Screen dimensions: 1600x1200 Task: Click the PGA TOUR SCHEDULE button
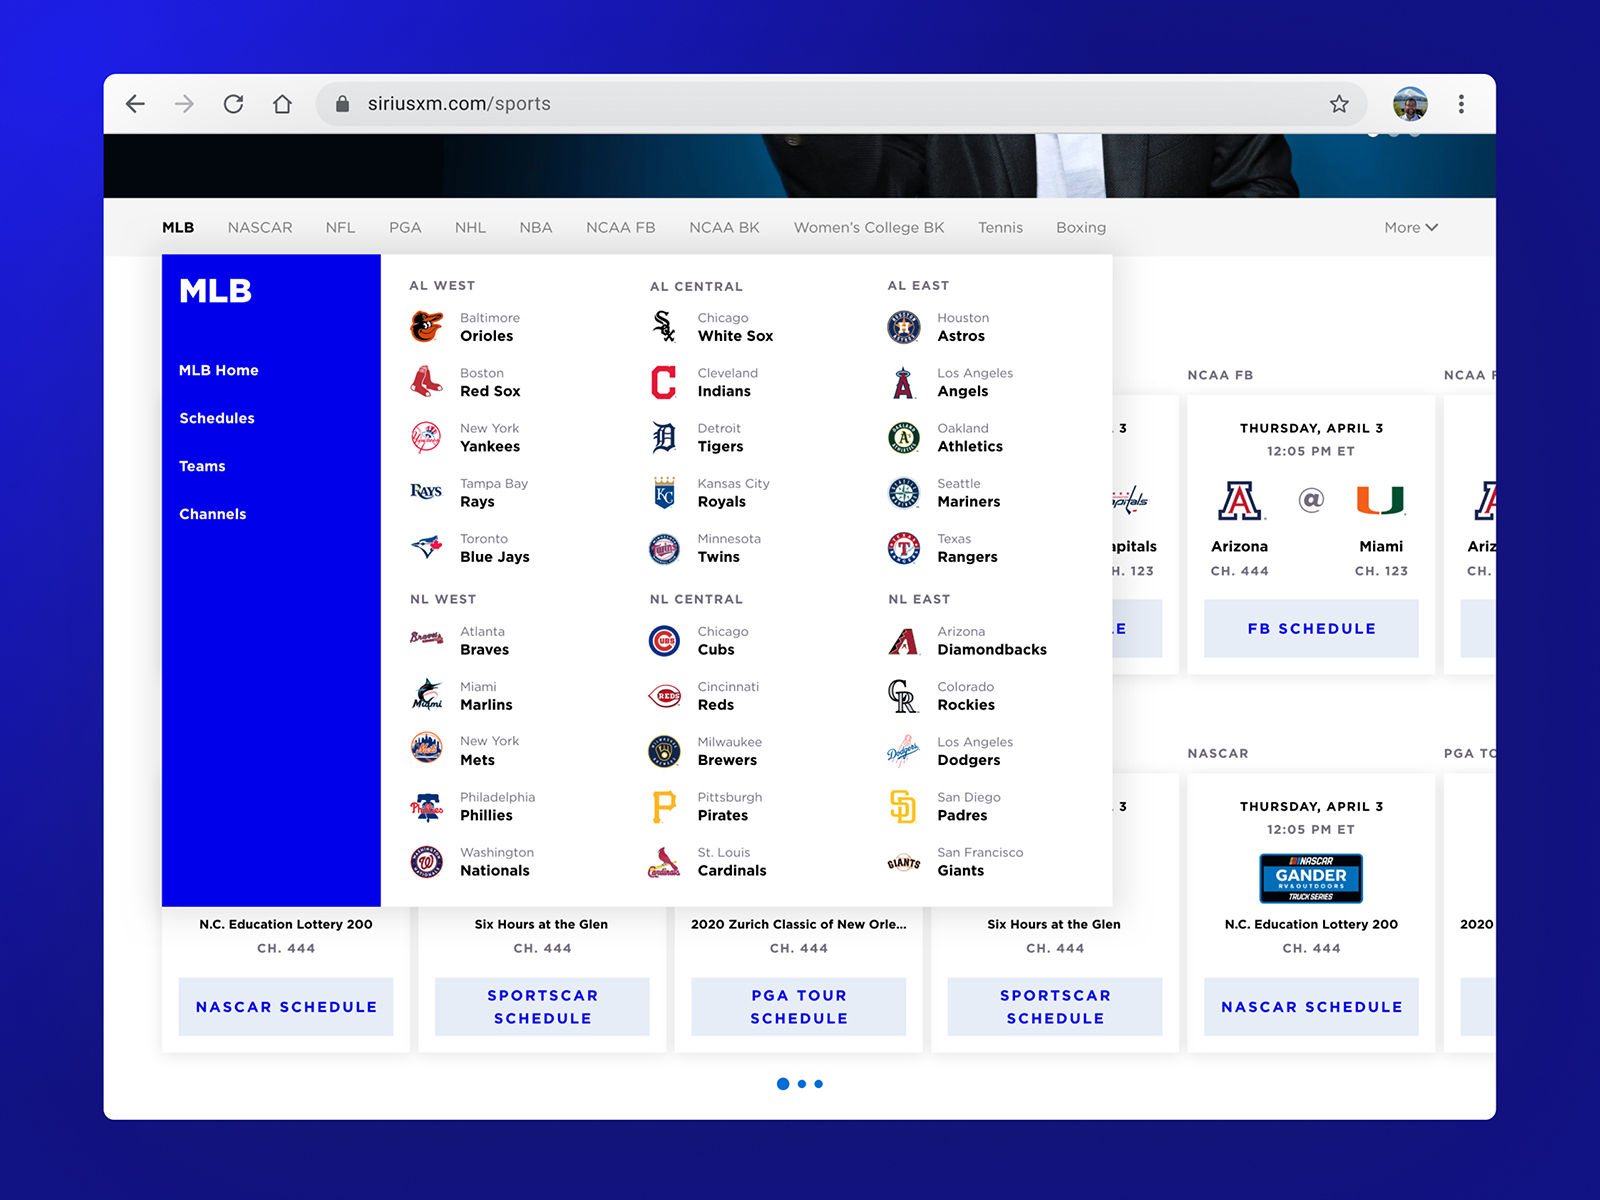pyautogui.click(x=799, y=1006)
